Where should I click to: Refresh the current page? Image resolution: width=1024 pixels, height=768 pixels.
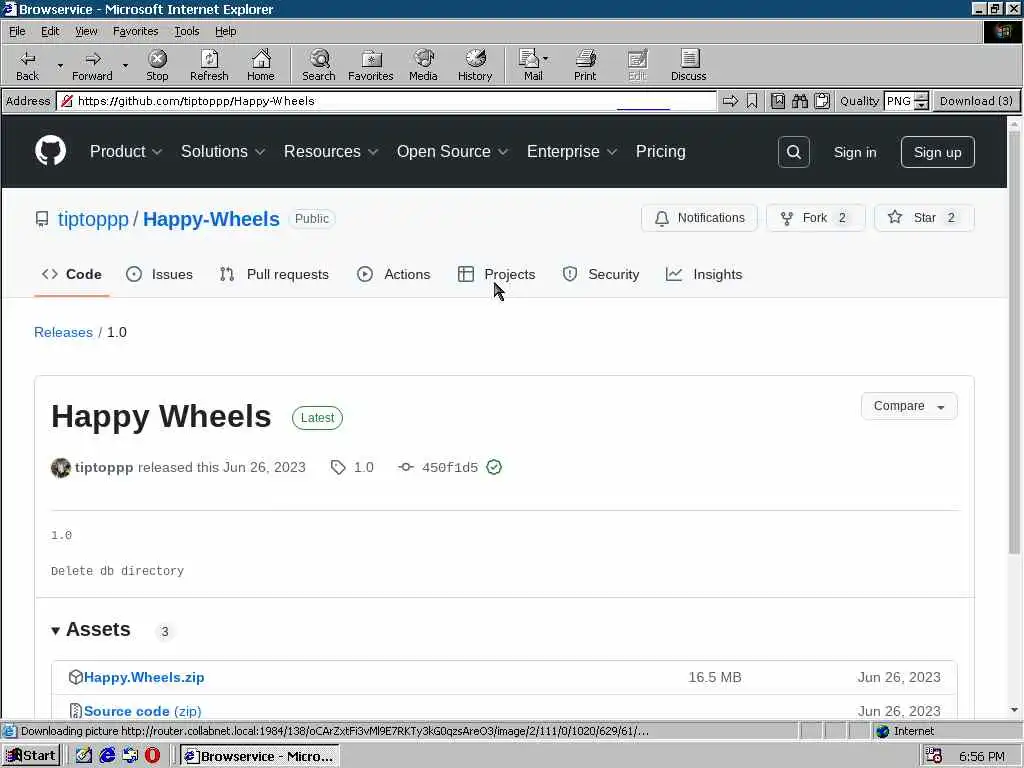point(209,65)
